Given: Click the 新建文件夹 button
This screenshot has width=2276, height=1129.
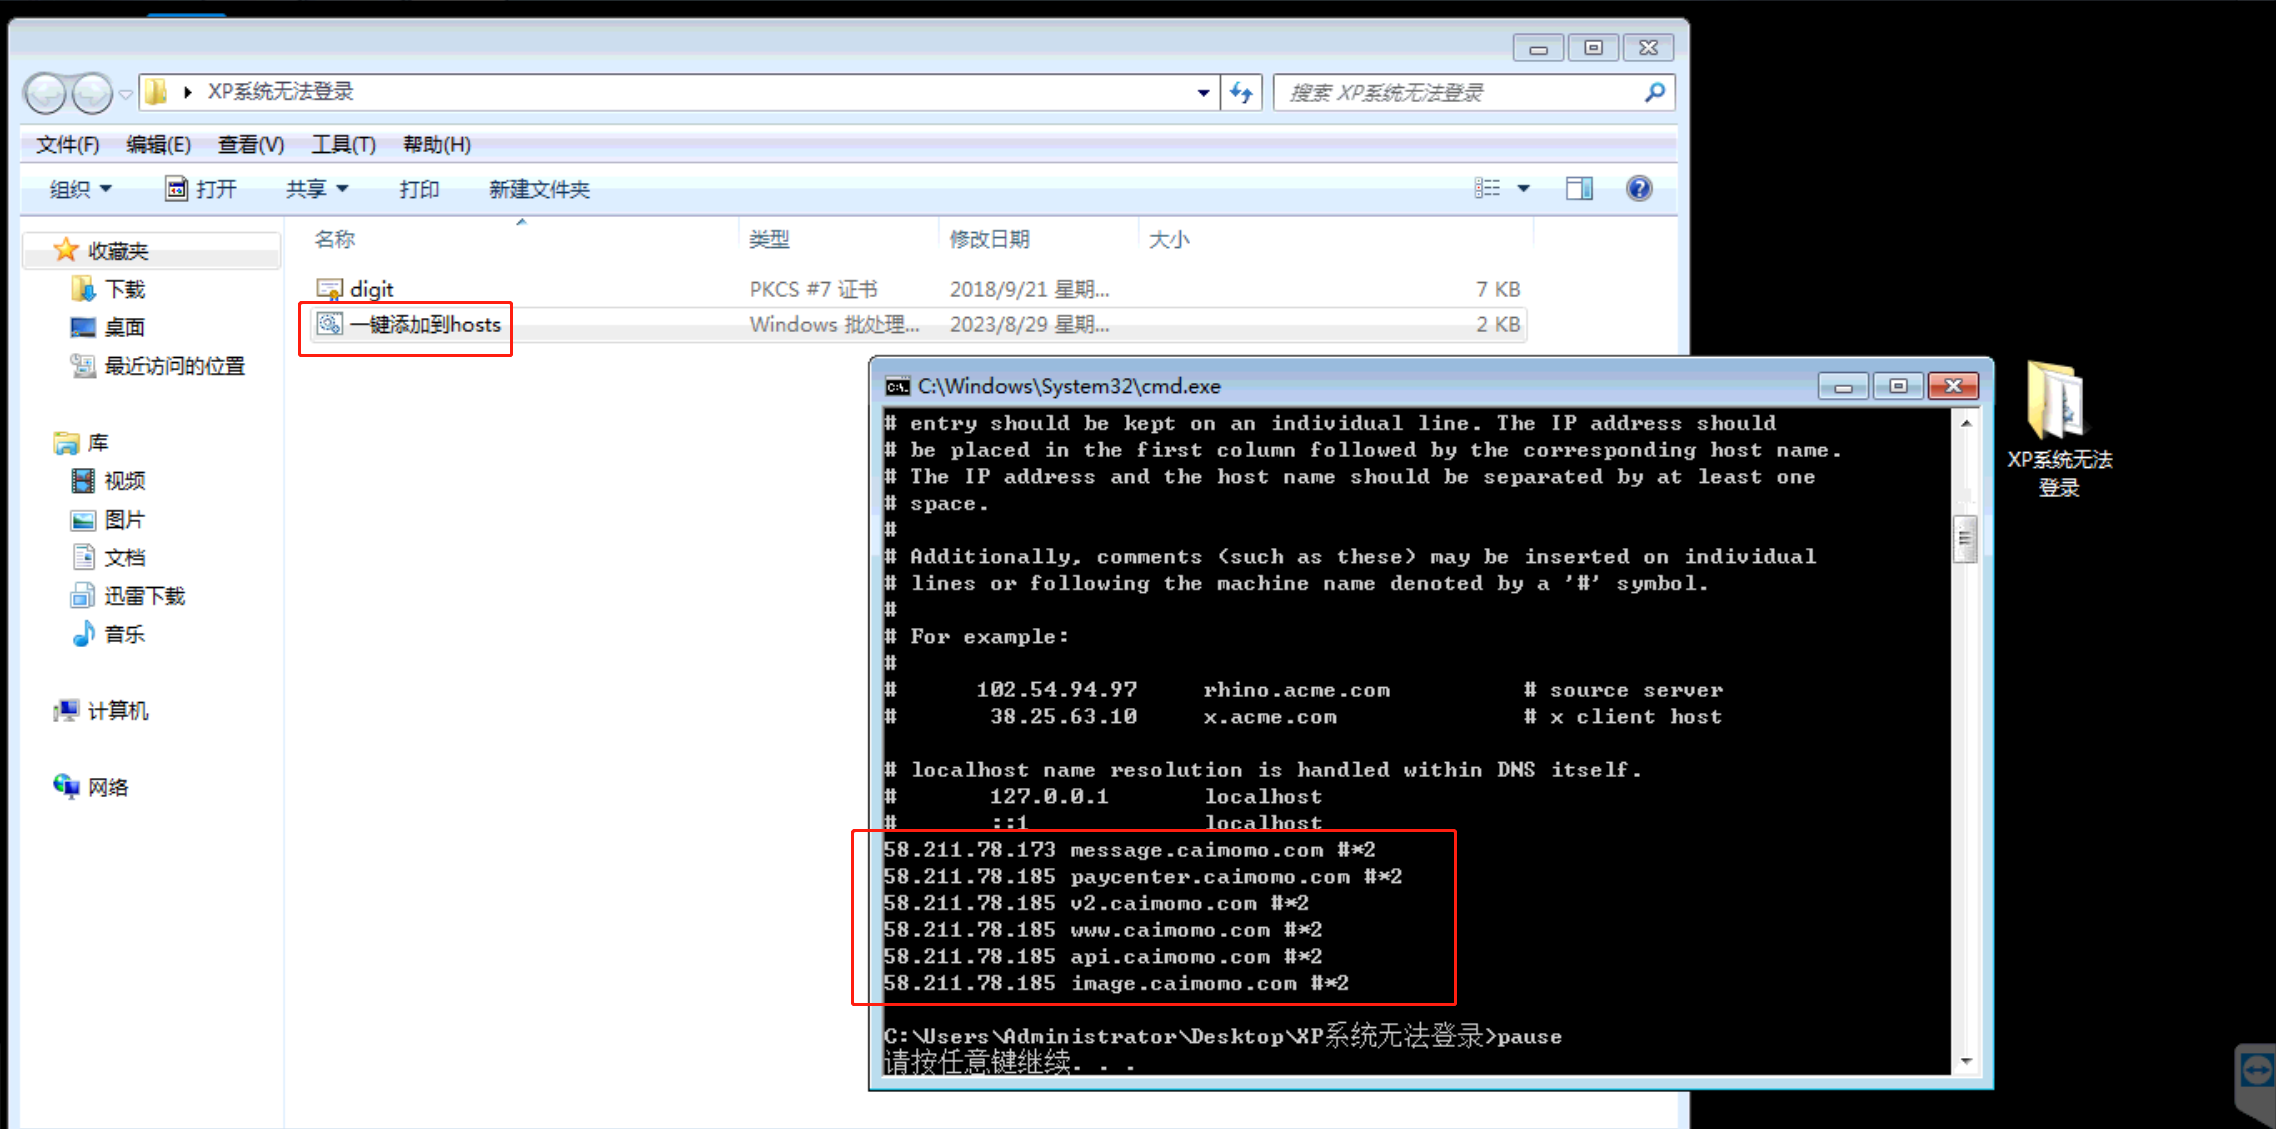Looking at the screenshot, I should [x=539, y=189].
